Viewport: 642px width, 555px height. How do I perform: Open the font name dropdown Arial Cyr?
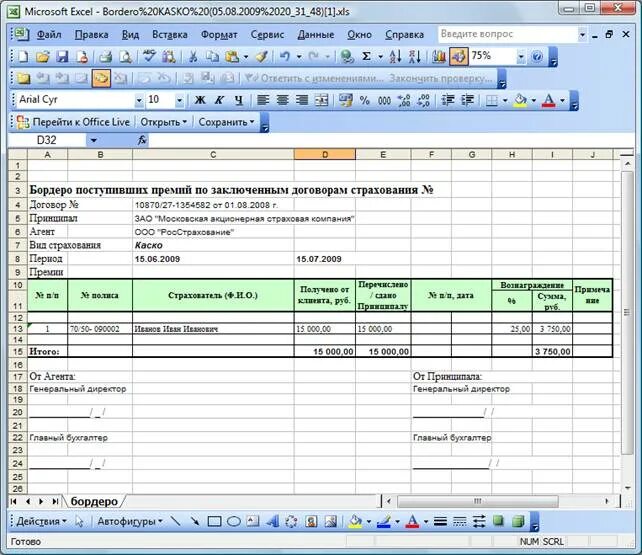(139, 100)
